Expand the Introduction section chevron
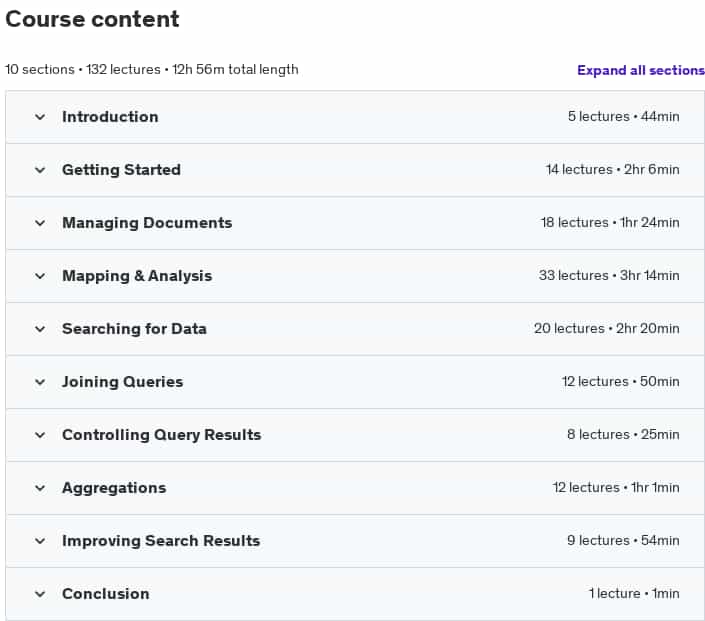 point(40,117)
